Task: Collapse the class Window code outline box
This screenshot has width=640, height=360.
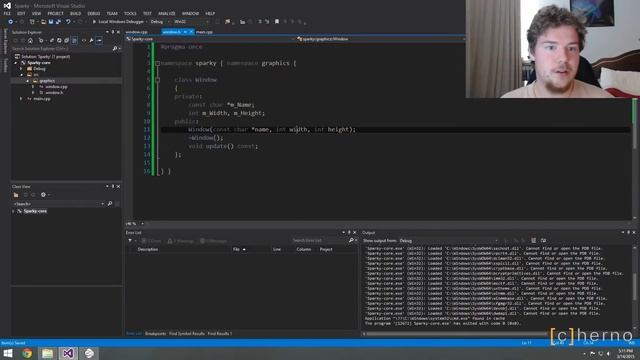Action: click(x=158, y=80)
